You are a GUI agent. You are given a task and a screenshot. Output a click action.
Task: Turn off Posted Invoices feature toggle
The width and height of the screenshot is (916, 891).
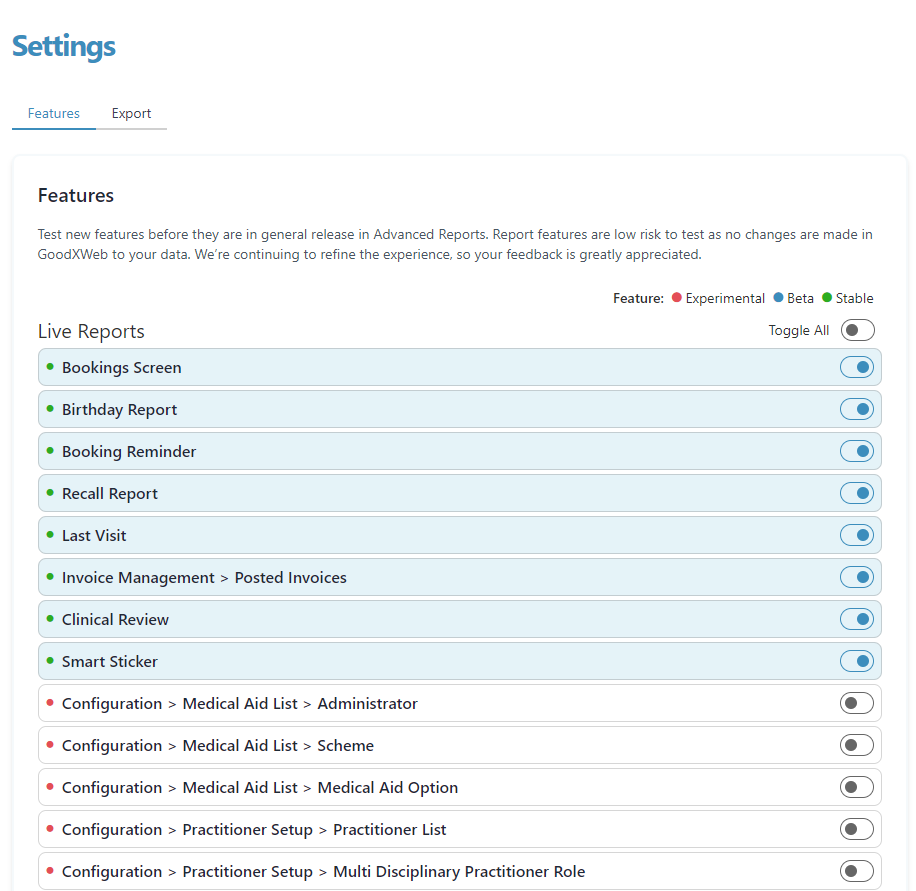(x=857, y=578)
